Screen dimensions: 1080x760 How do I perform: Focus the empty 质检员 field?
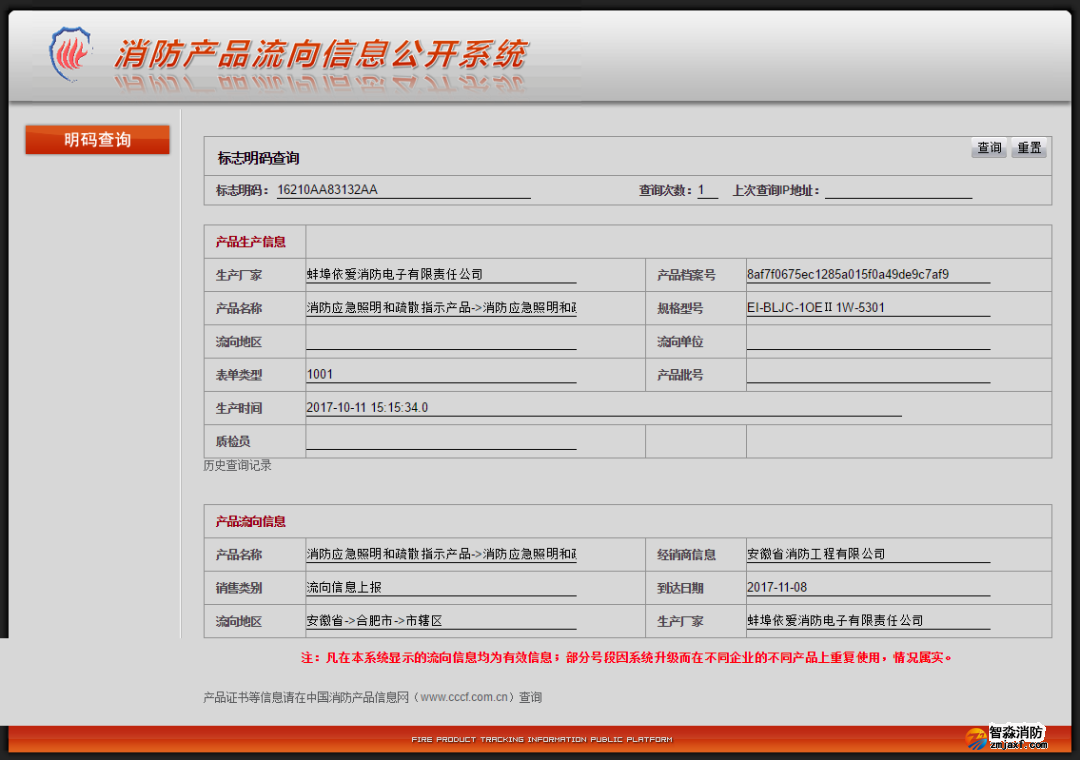440,441
